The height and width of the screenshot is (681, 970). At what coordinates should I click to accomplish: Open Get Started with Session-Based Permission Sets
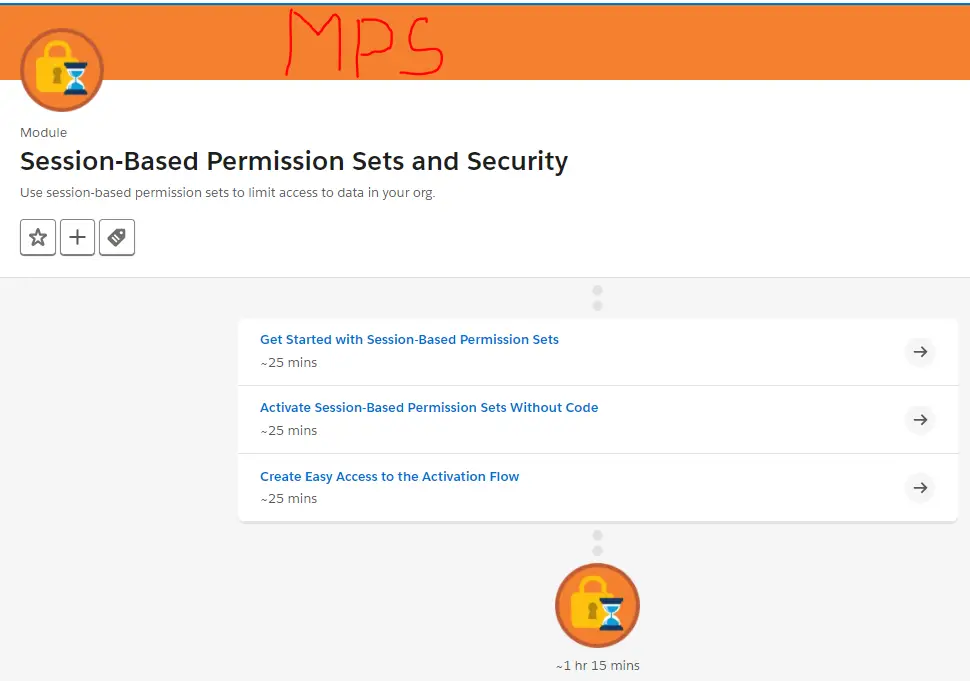[409, 339]
